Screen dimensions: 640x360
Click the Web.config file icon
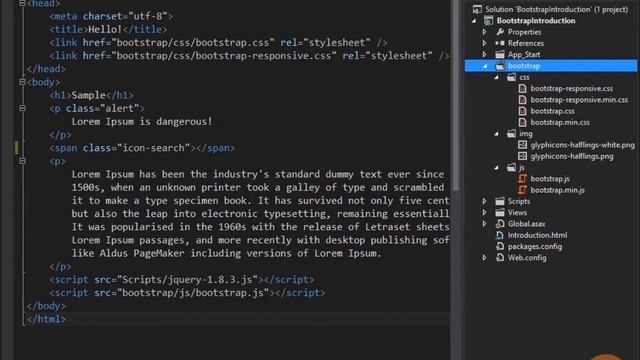[500, 258]
